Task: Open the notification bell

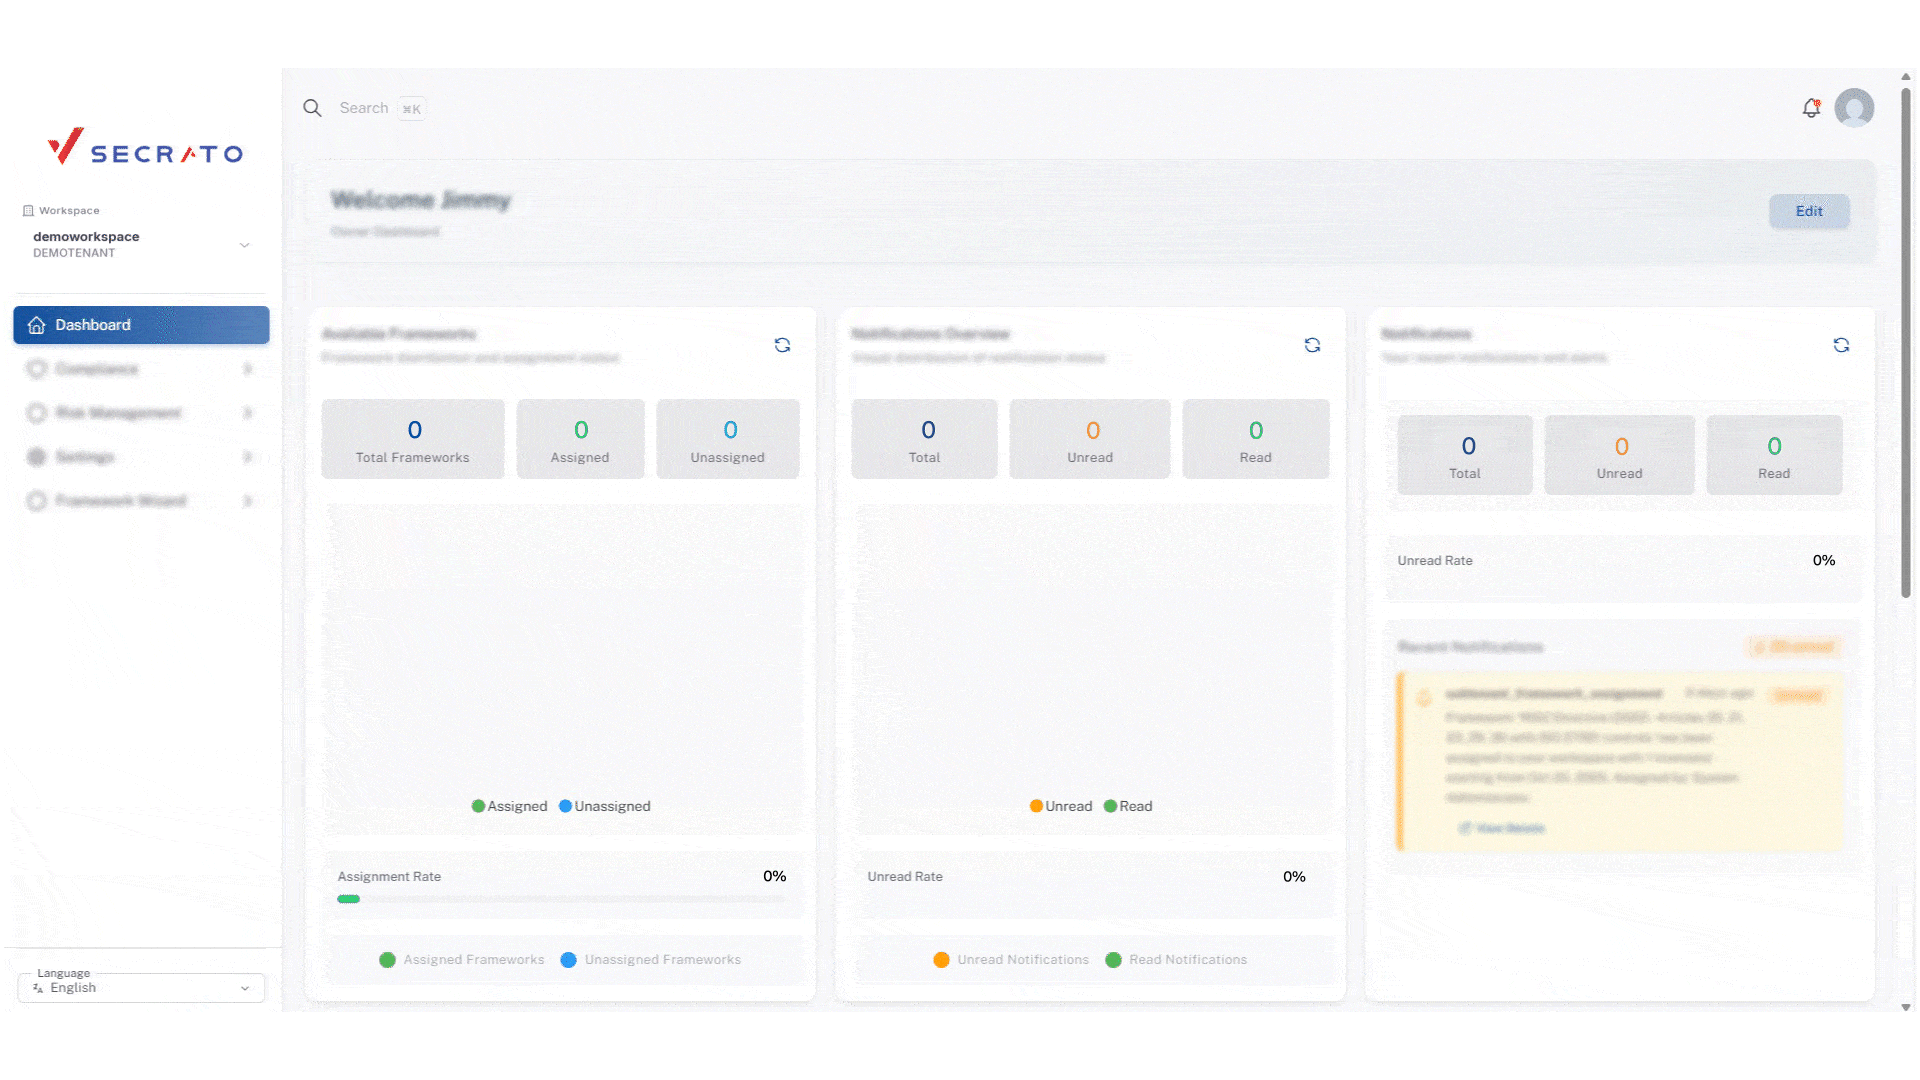Action: pos(1811,108)
